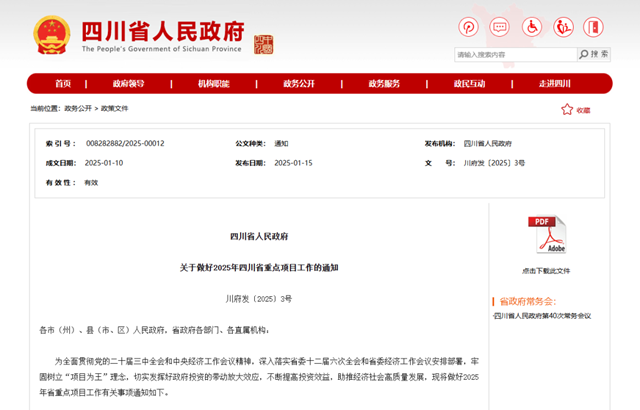The width and height of the screenshot is (640, 410).
Task: Select the 有效性 value 有效
Action: coord(91,183)
